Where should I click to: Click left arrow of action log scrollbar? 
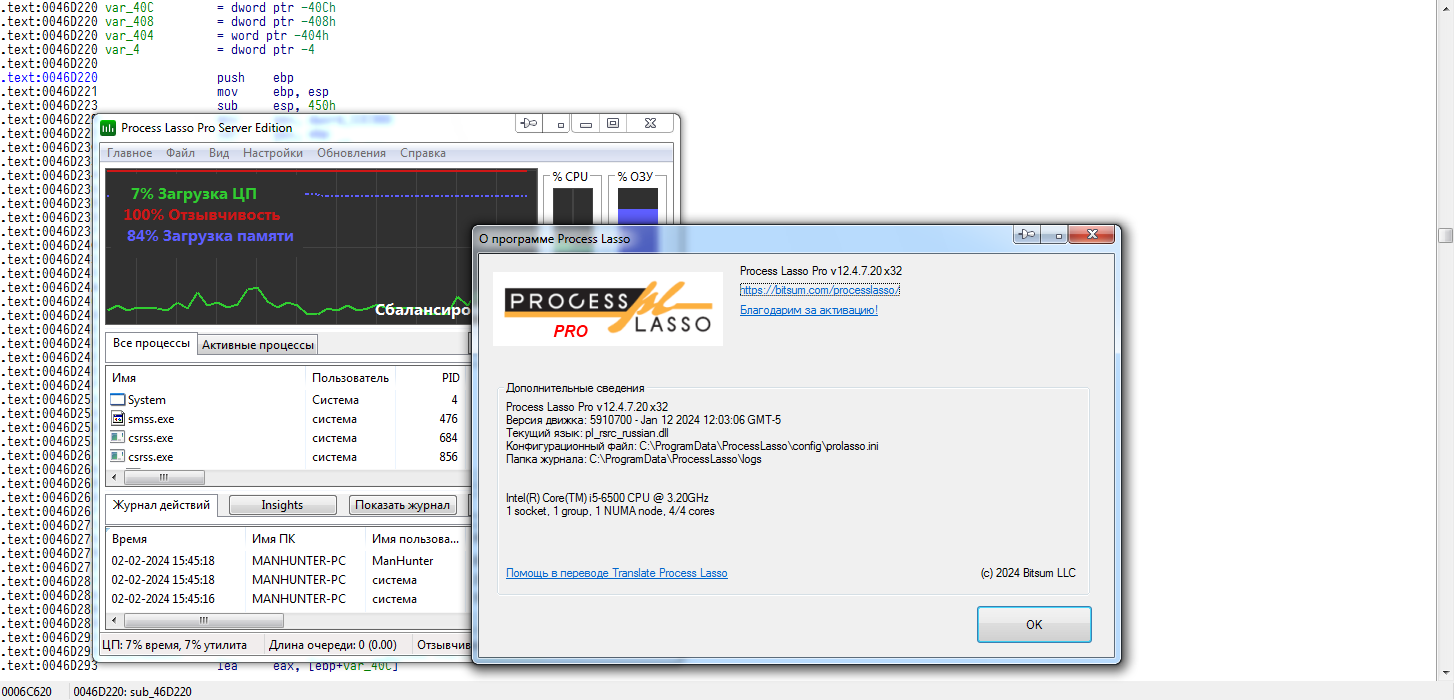[x=114, y=621]
